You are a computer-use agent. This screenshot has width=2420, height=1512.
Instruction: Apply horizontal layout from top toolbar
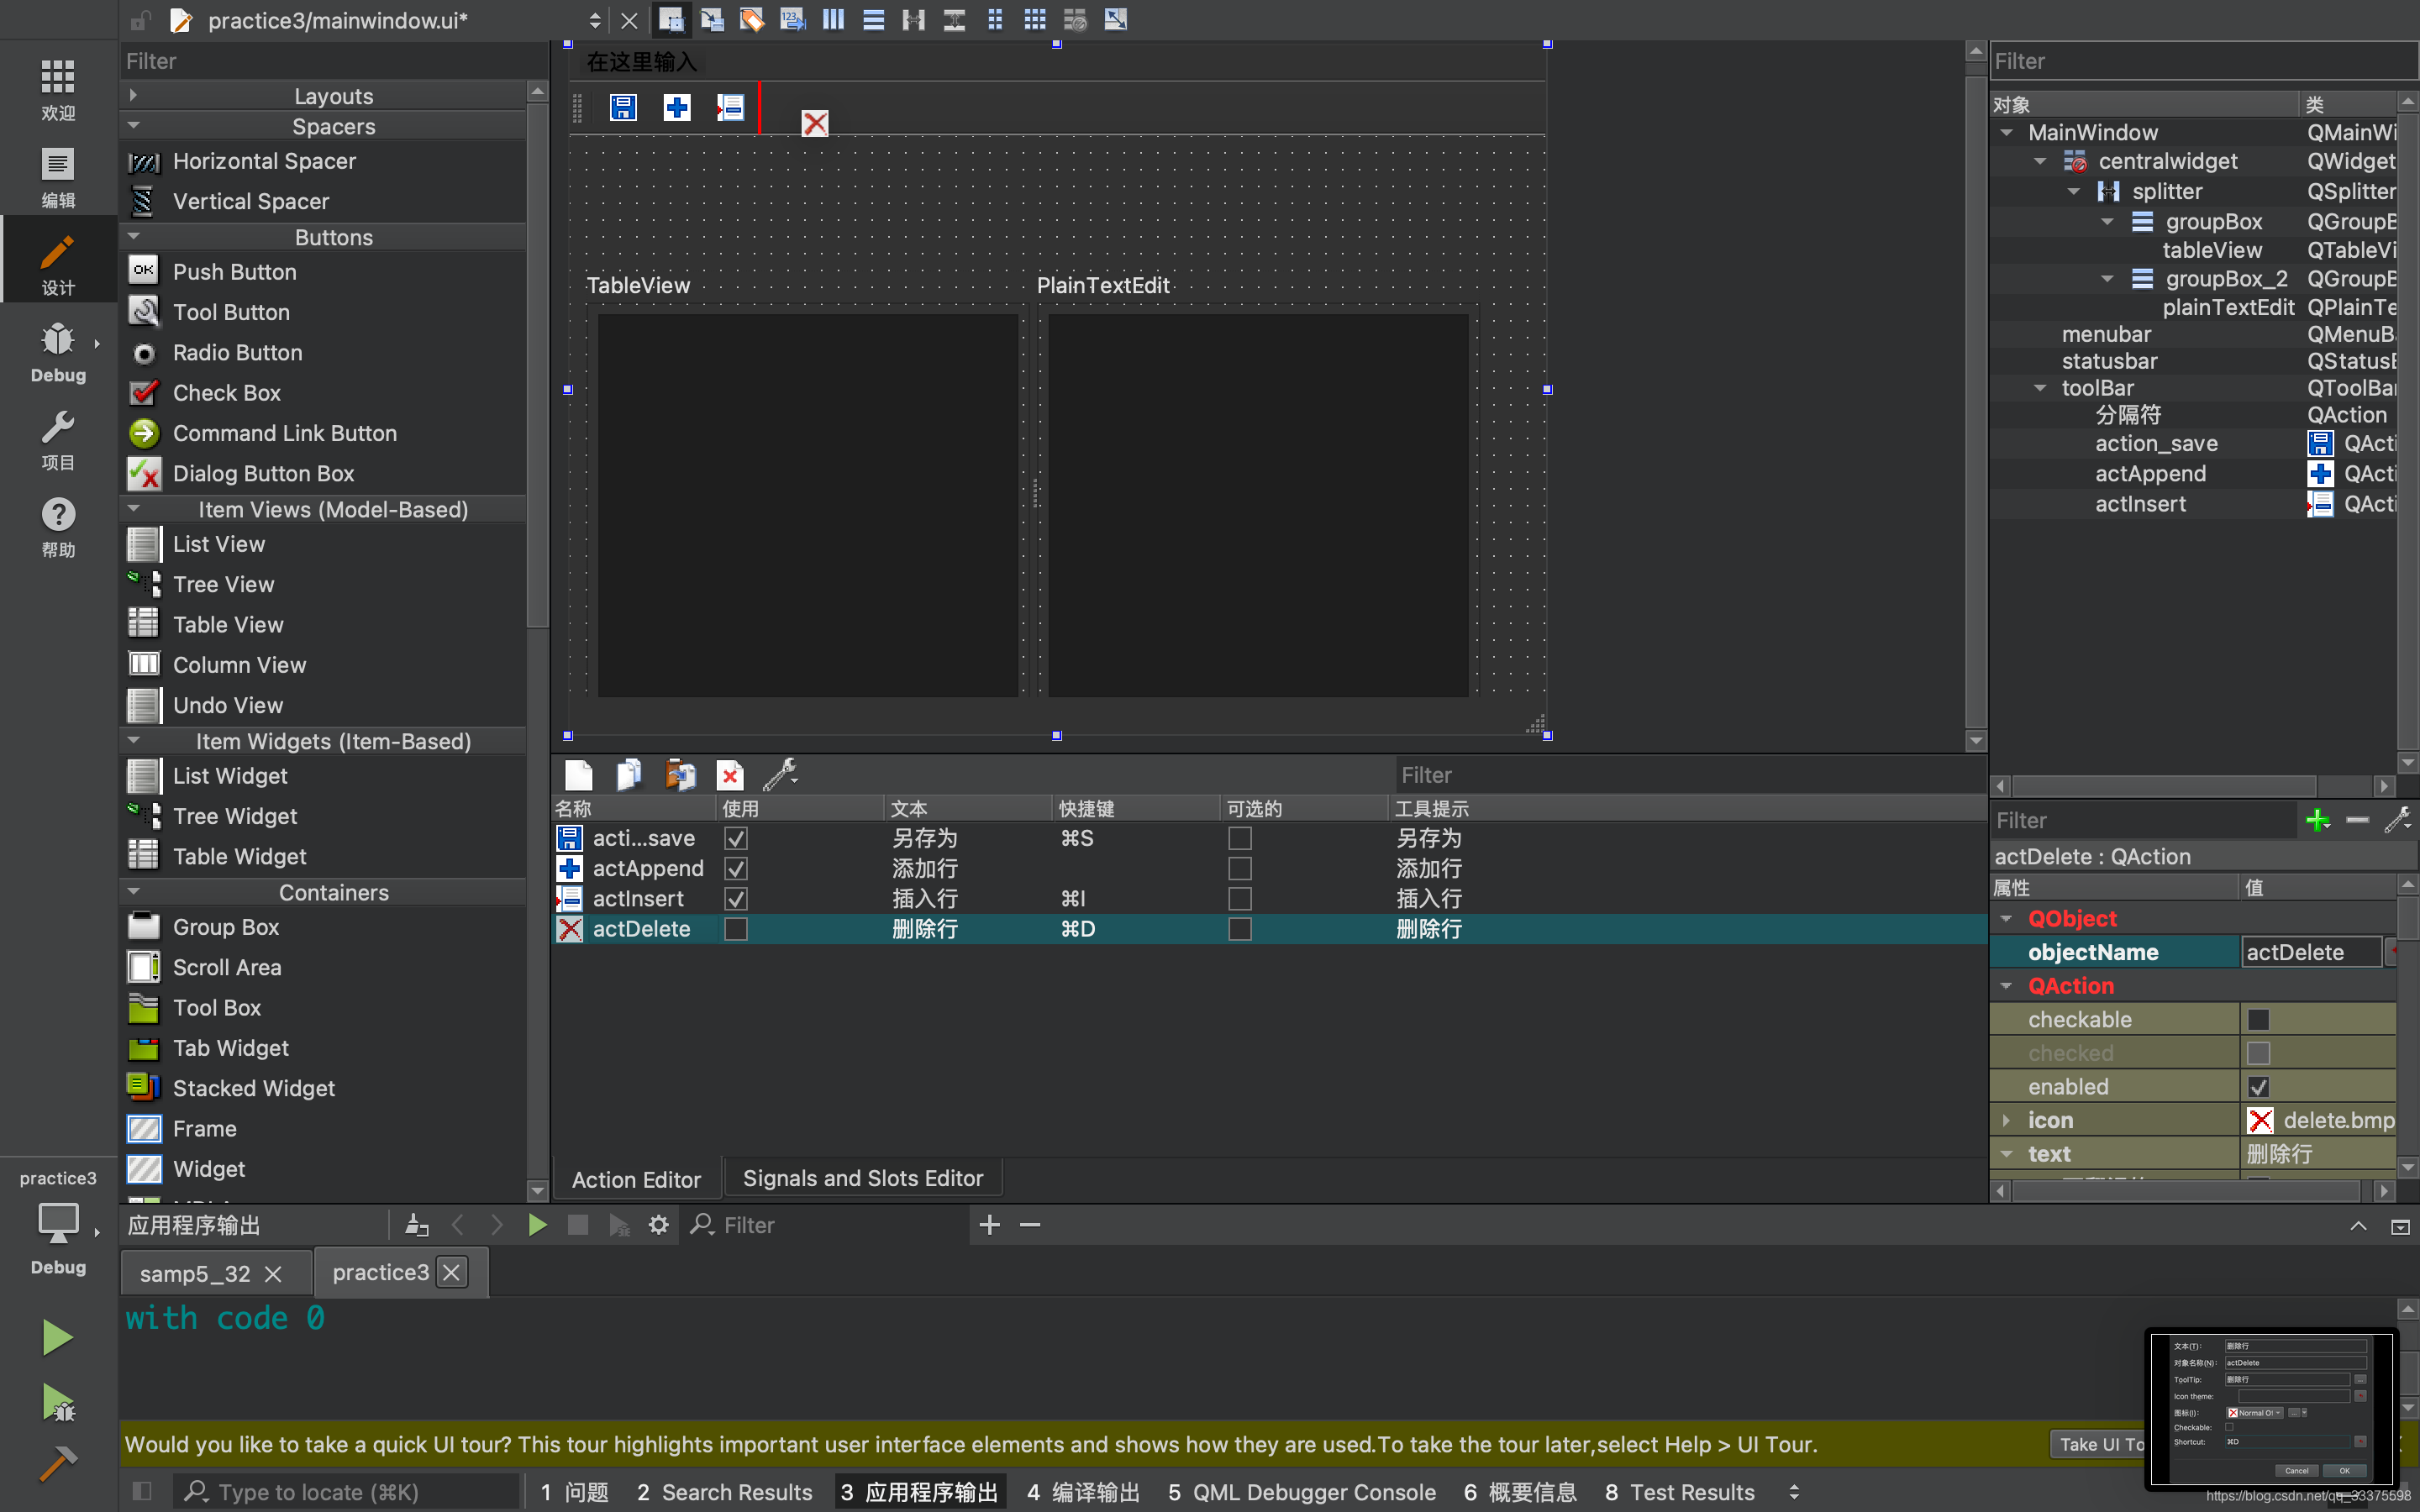click(x=833, y=20)
